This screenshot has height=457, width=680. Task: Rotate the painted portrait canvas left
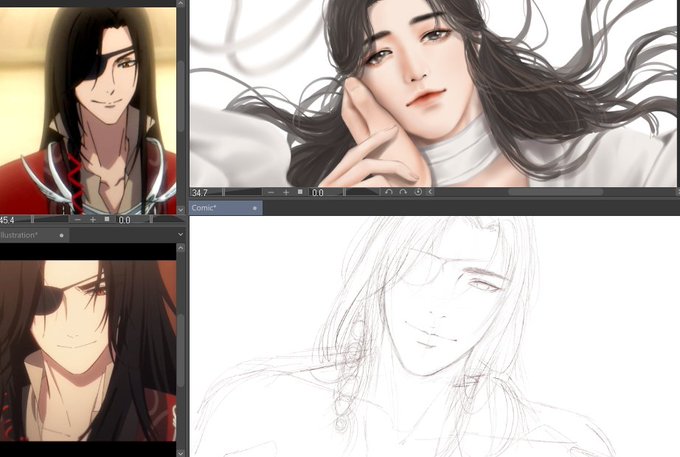point(389,192)
